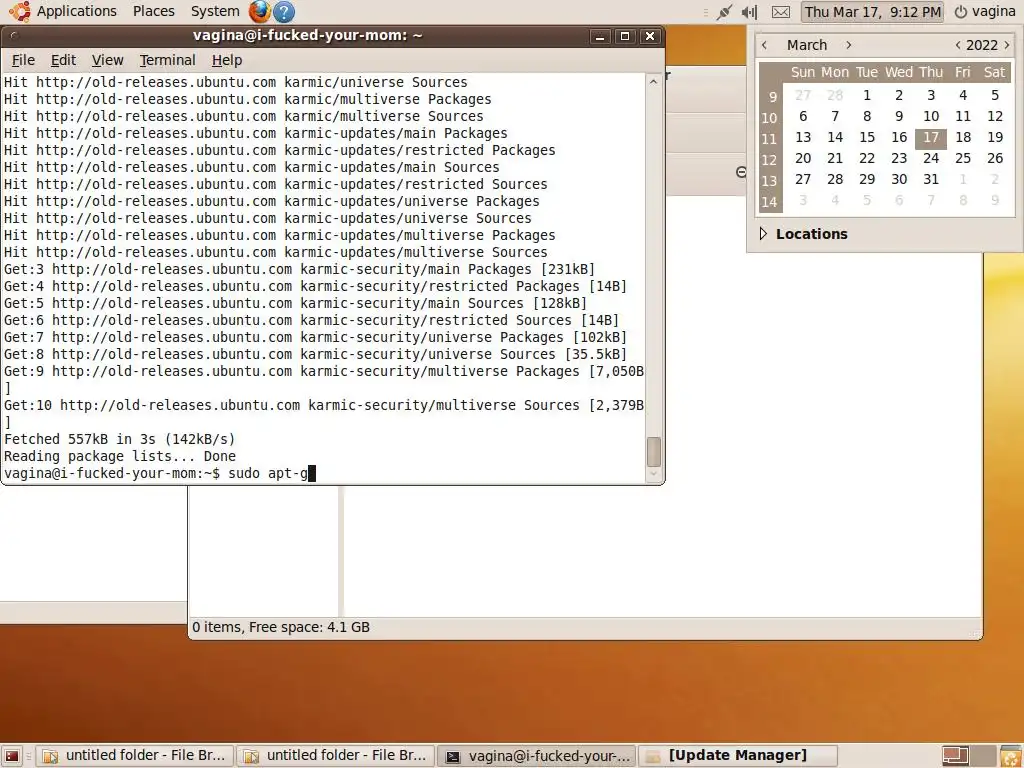The image size is (1024, 768).
Task: Click 'Reading package lists... Done' line
Action: coord(120,456)
